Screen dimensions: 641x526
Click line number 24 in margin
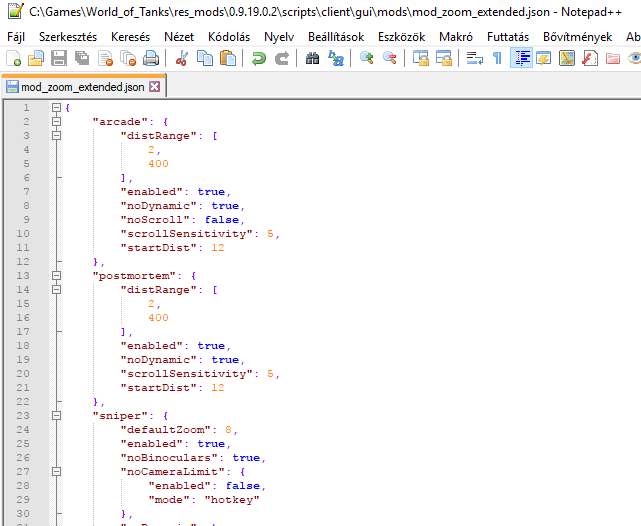[23, 430]
